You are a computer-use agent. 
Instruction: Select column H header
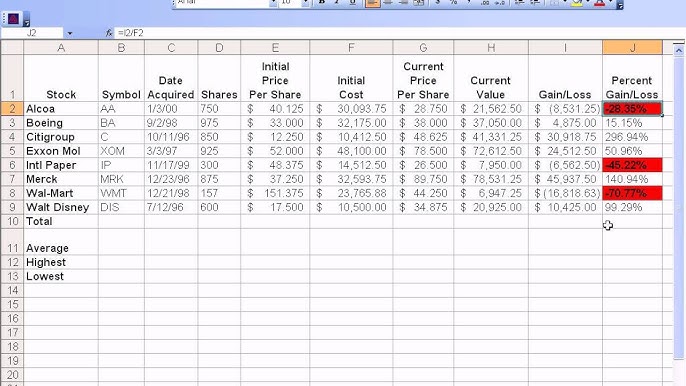click(x=491, y=47)
